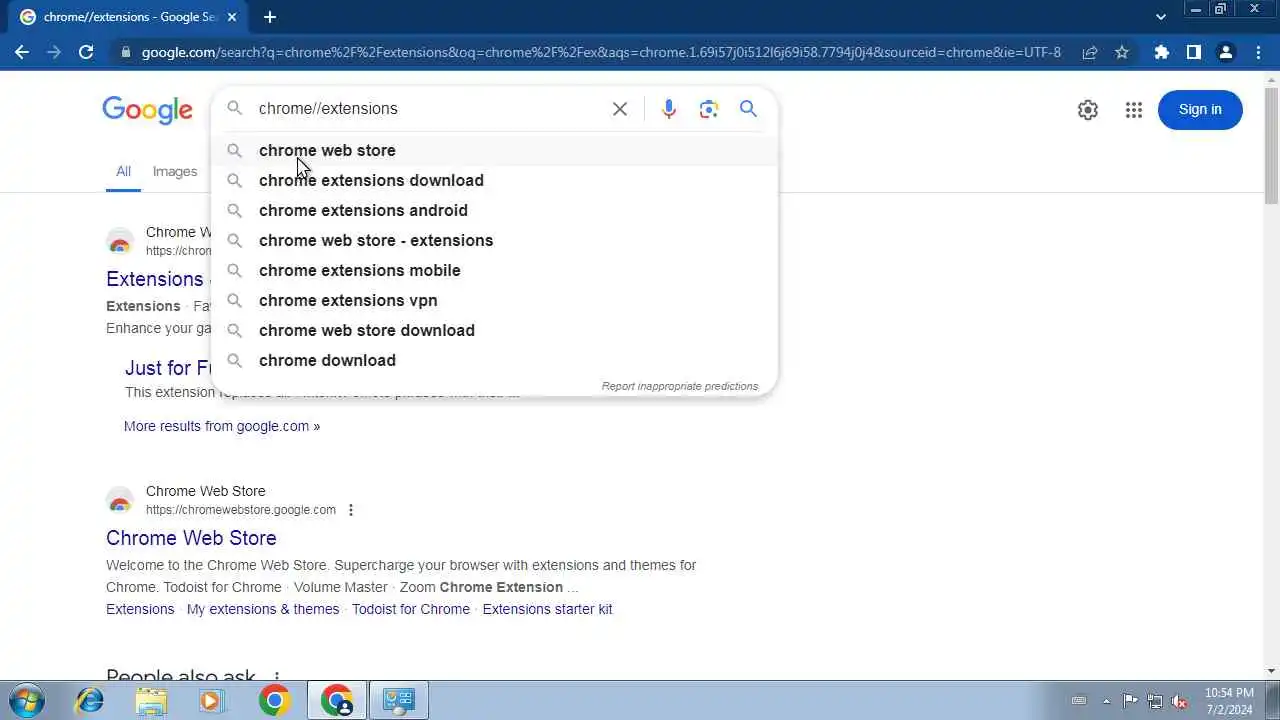Click the Google logo
1280x720 pixels.
[x=147, y=110]
